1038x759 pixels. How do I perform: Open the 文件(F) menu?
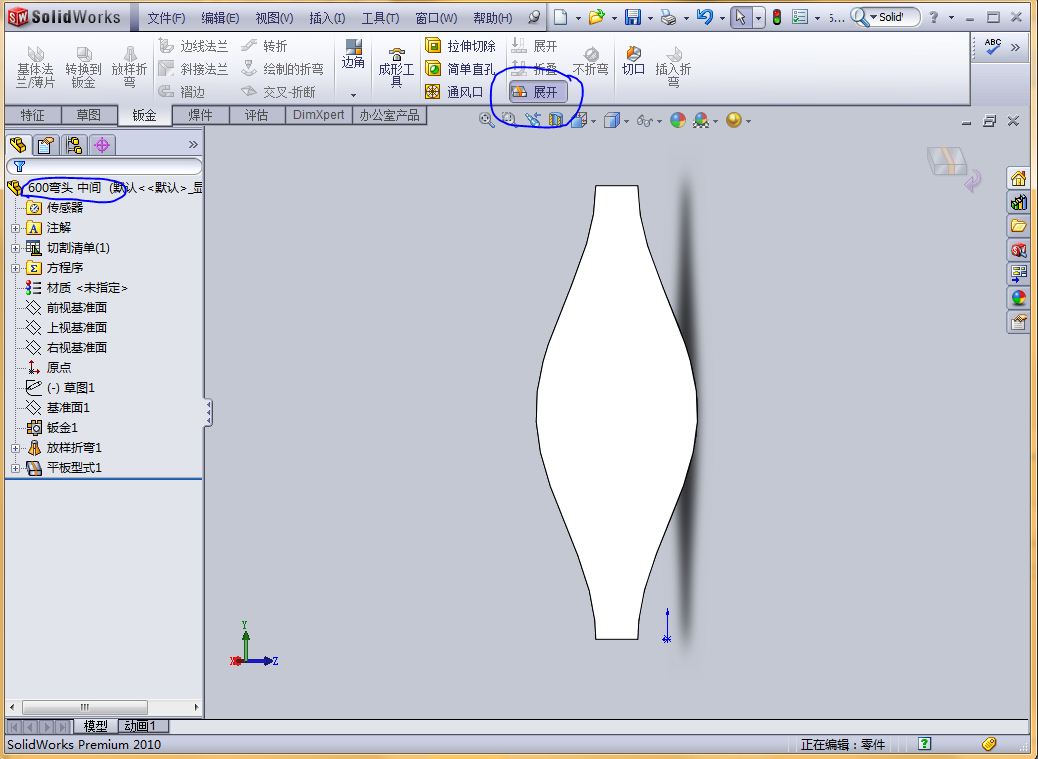(x=165, y=18)
